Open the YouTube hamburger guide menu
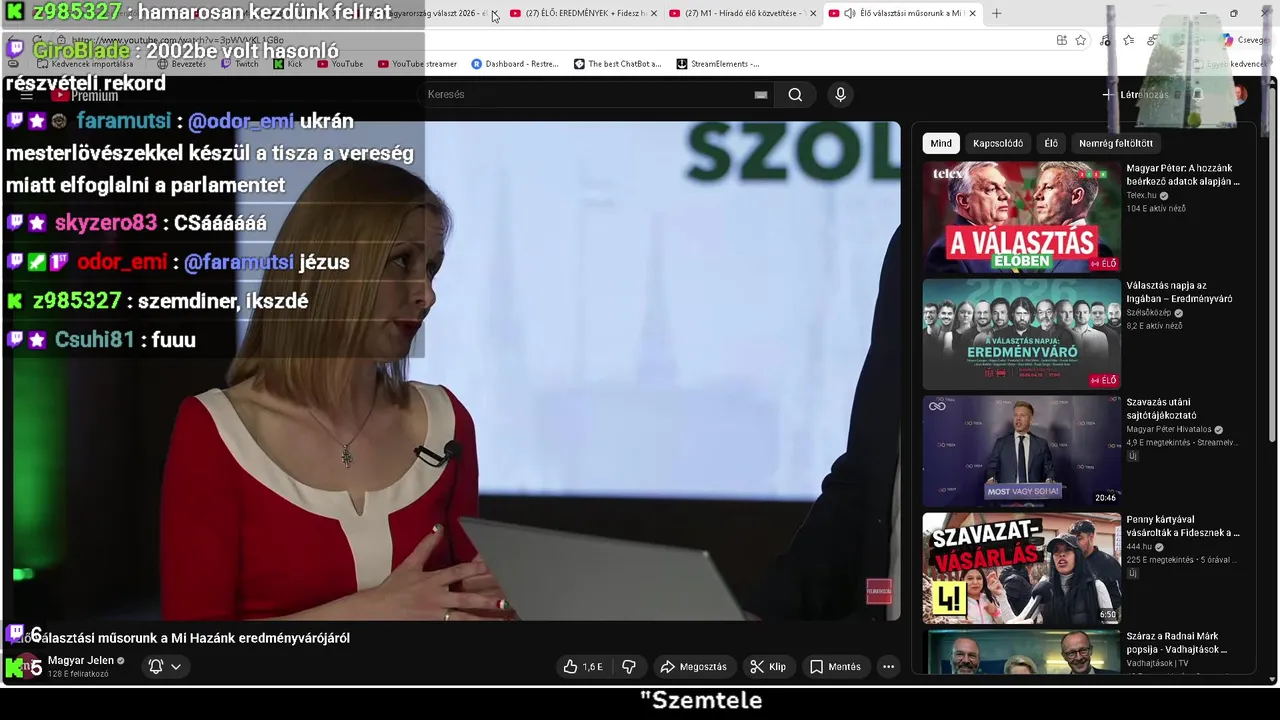 click(x=27, y=95)
